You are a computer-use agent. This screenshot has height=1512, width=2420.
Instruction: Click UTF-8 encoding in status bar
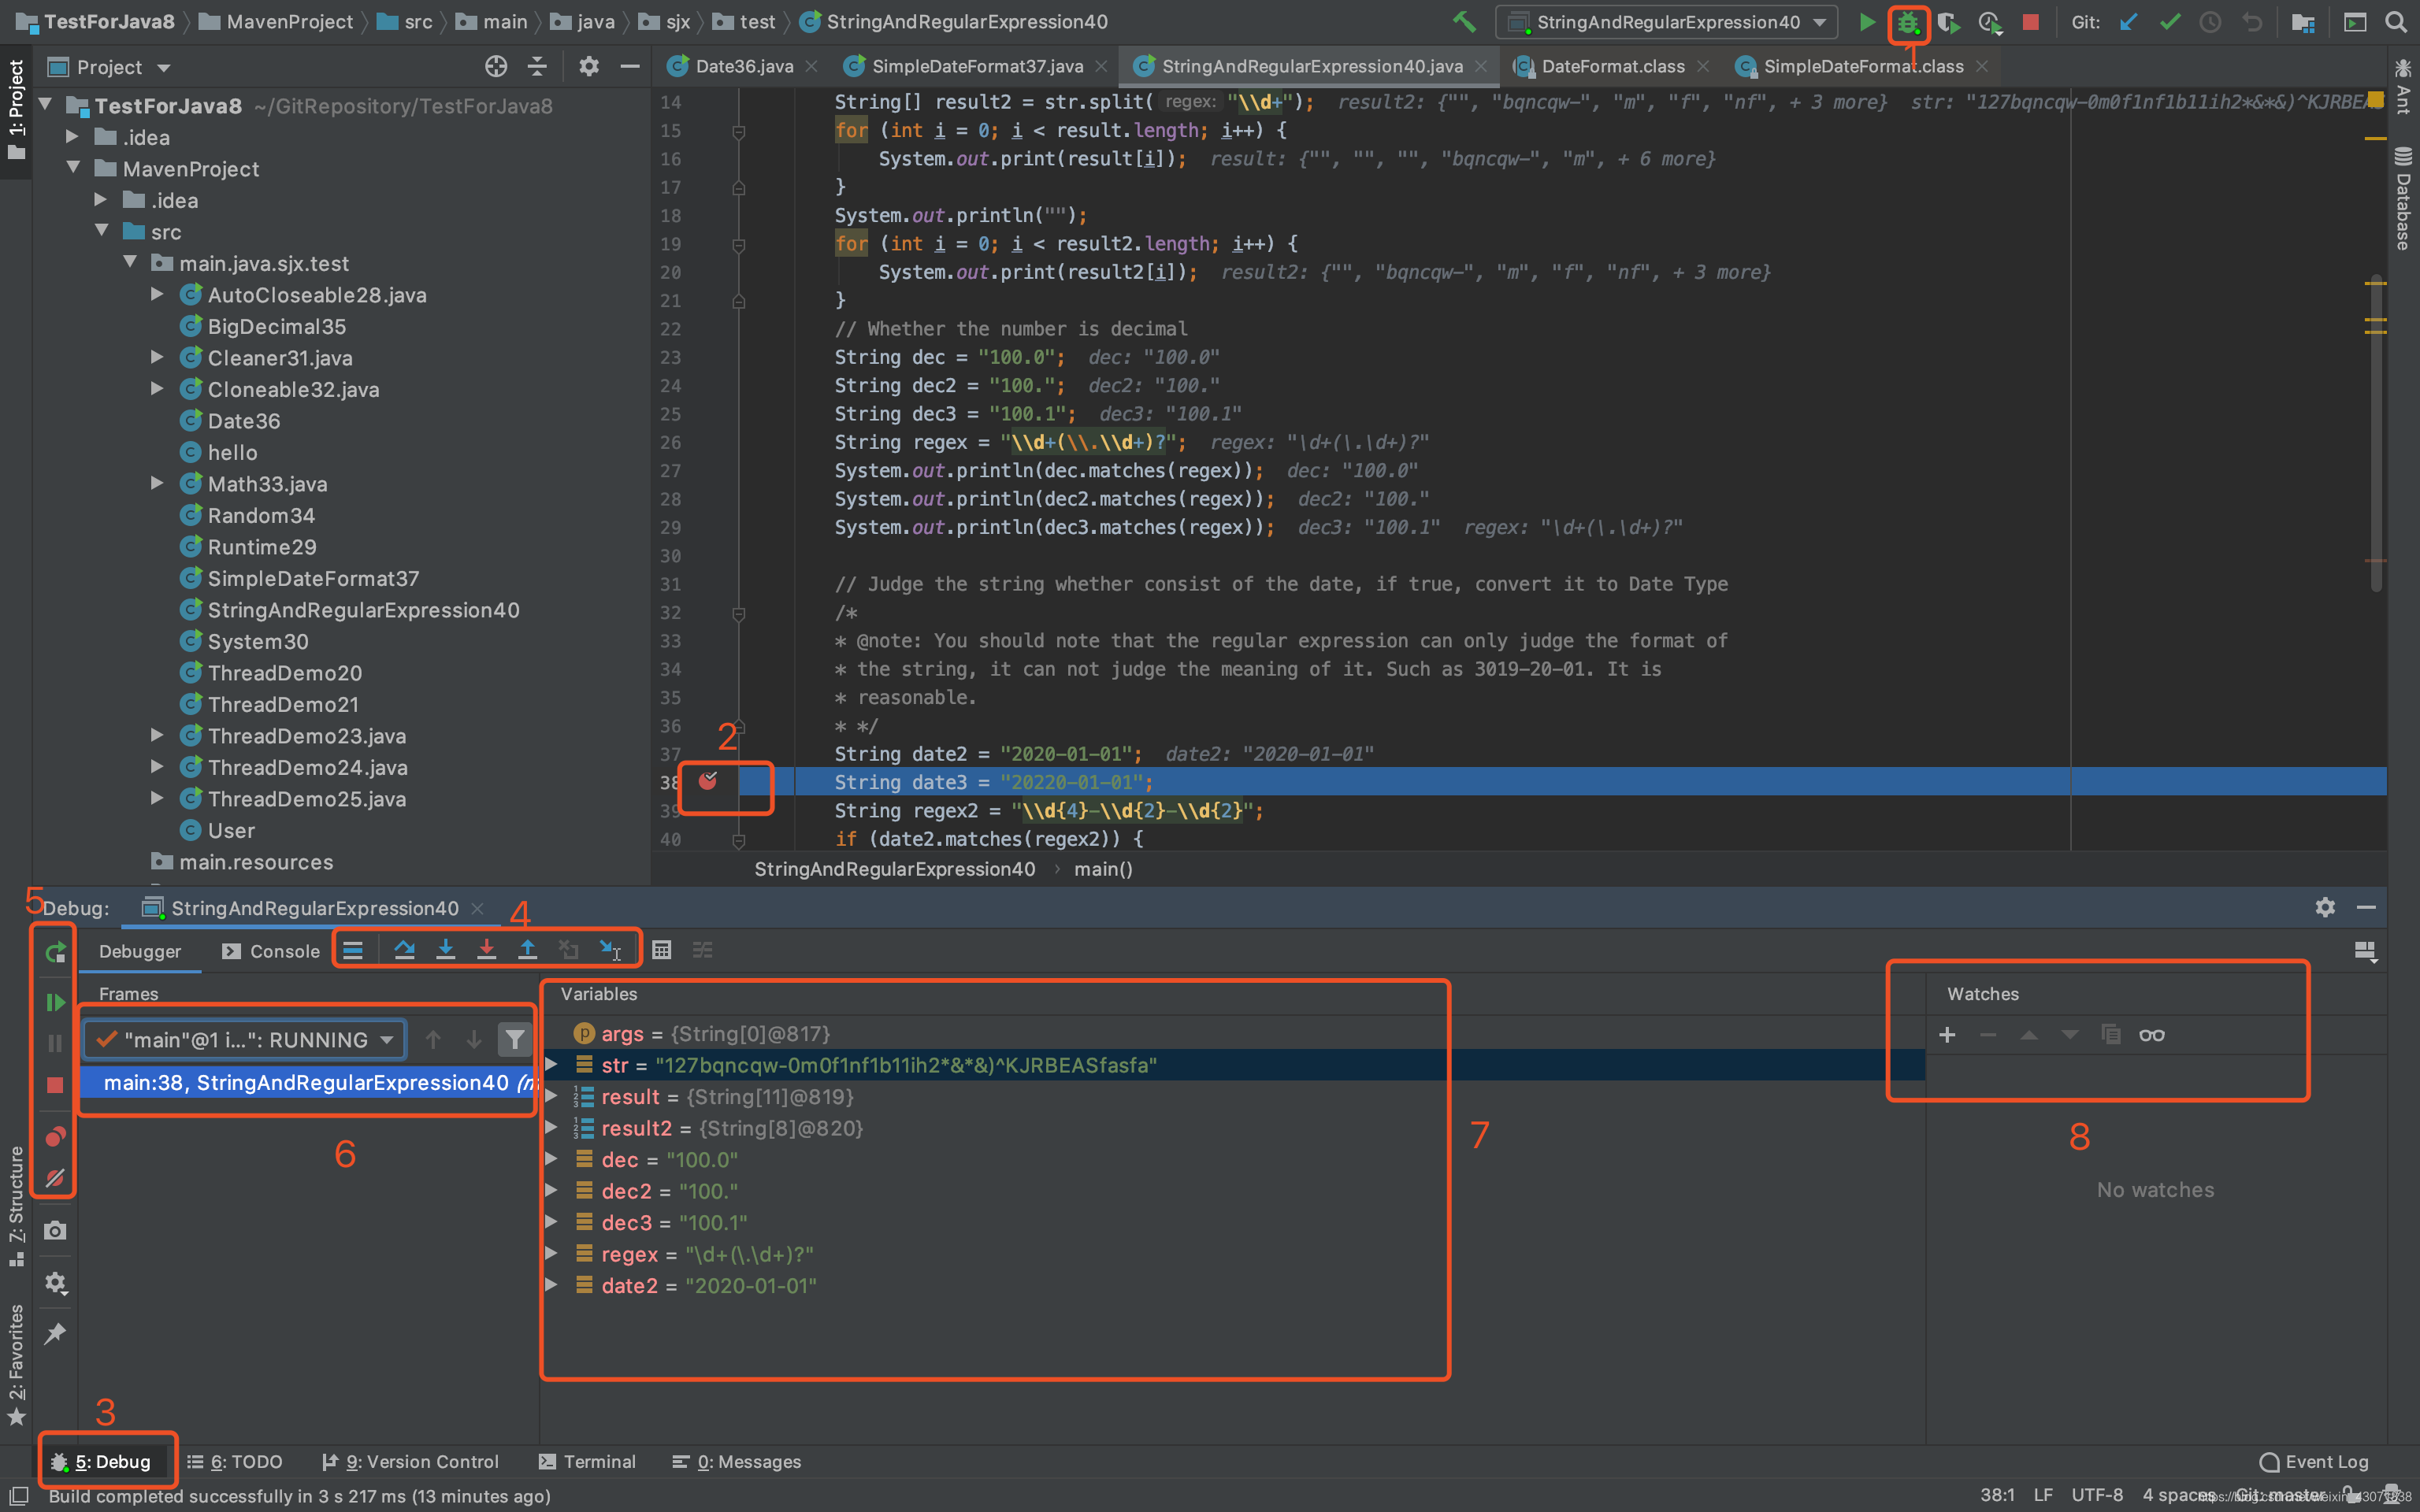click(x=2096, y=1495)
